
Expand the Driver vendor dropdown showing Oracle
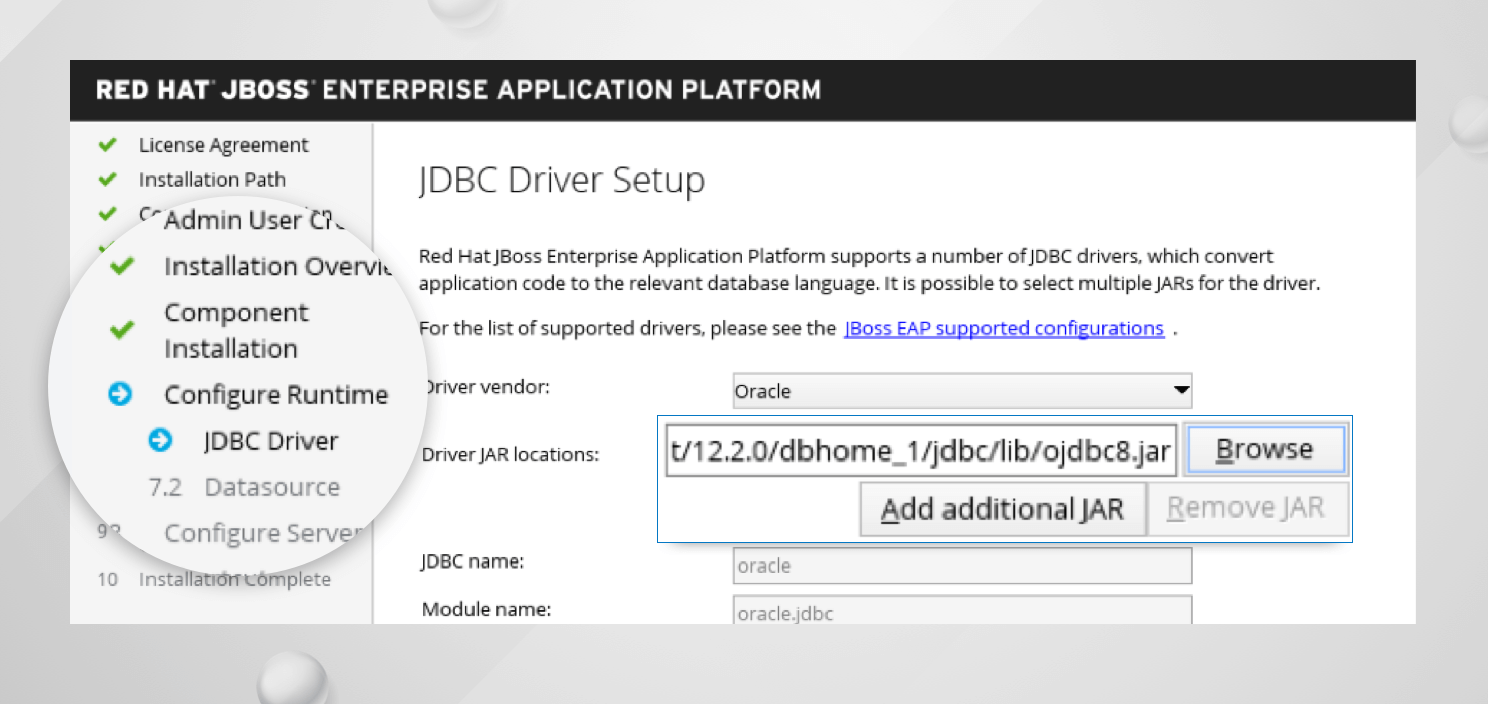pos(961,391)
